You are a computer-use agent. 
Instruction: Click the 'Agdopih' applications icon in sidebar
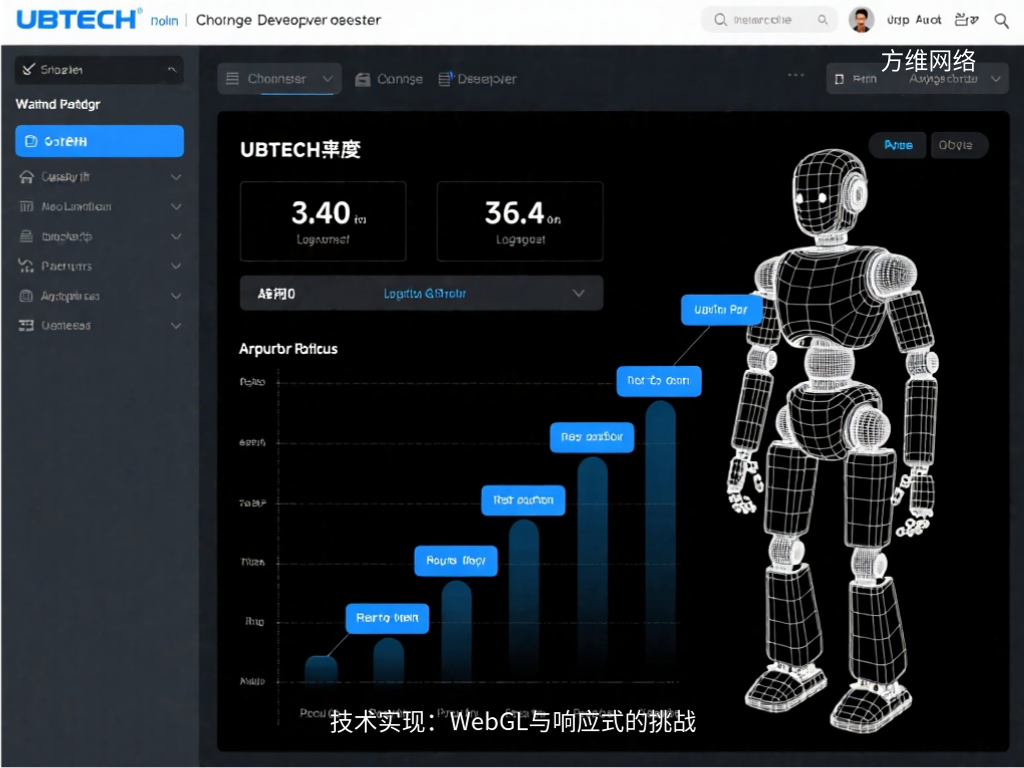coord(26,296)
